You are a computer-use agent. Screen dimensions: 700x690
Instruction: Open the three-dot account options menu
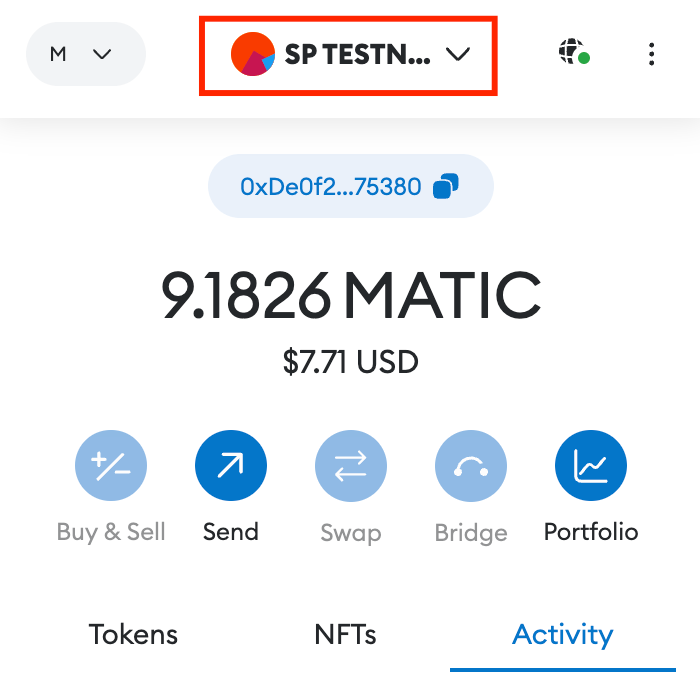pyautogui.click(x=651, y=54)
